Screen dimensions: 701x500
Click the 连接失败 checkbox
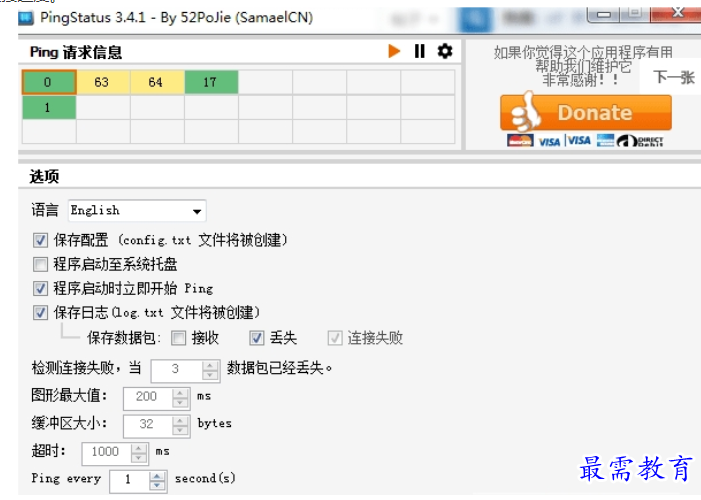(x=335, y=338)
